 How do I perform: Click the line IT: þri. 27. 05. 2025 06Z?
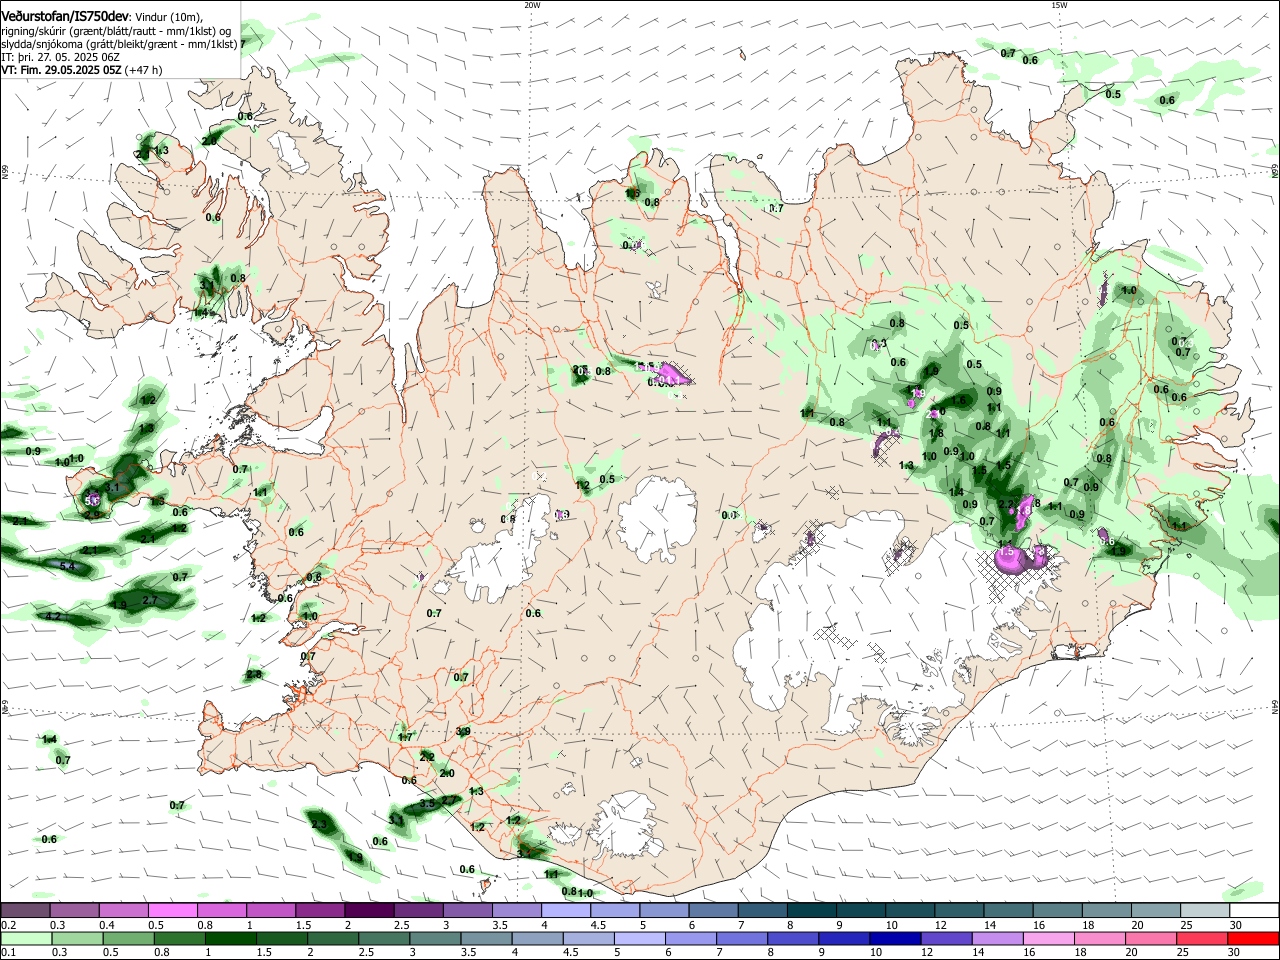(x=61, y=57)
